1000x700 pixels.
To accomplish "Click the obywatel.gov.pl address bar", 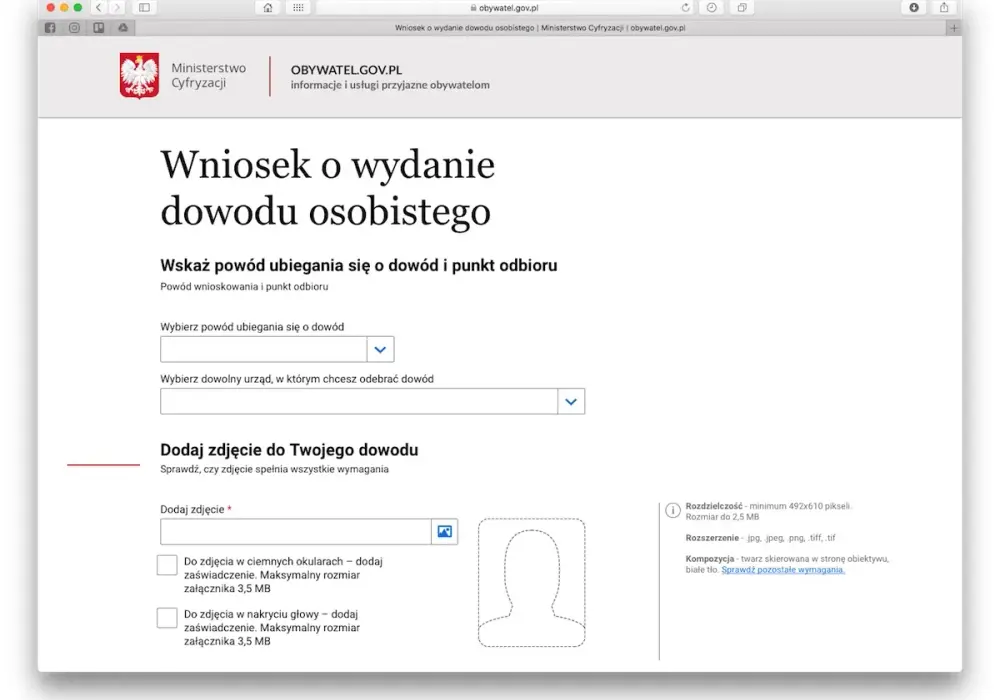I will [x=505, y=8].
